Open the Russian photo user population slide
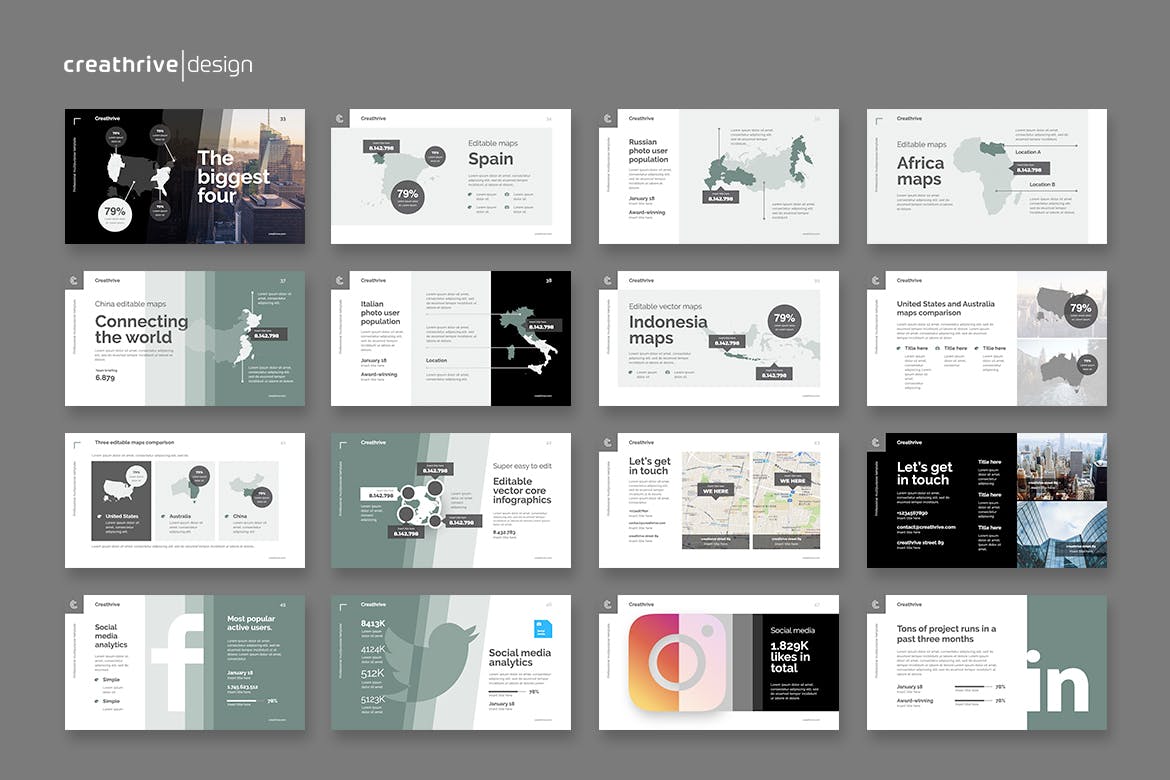The width and height of the screenshot is (1170, 780). tap(718, 176)
